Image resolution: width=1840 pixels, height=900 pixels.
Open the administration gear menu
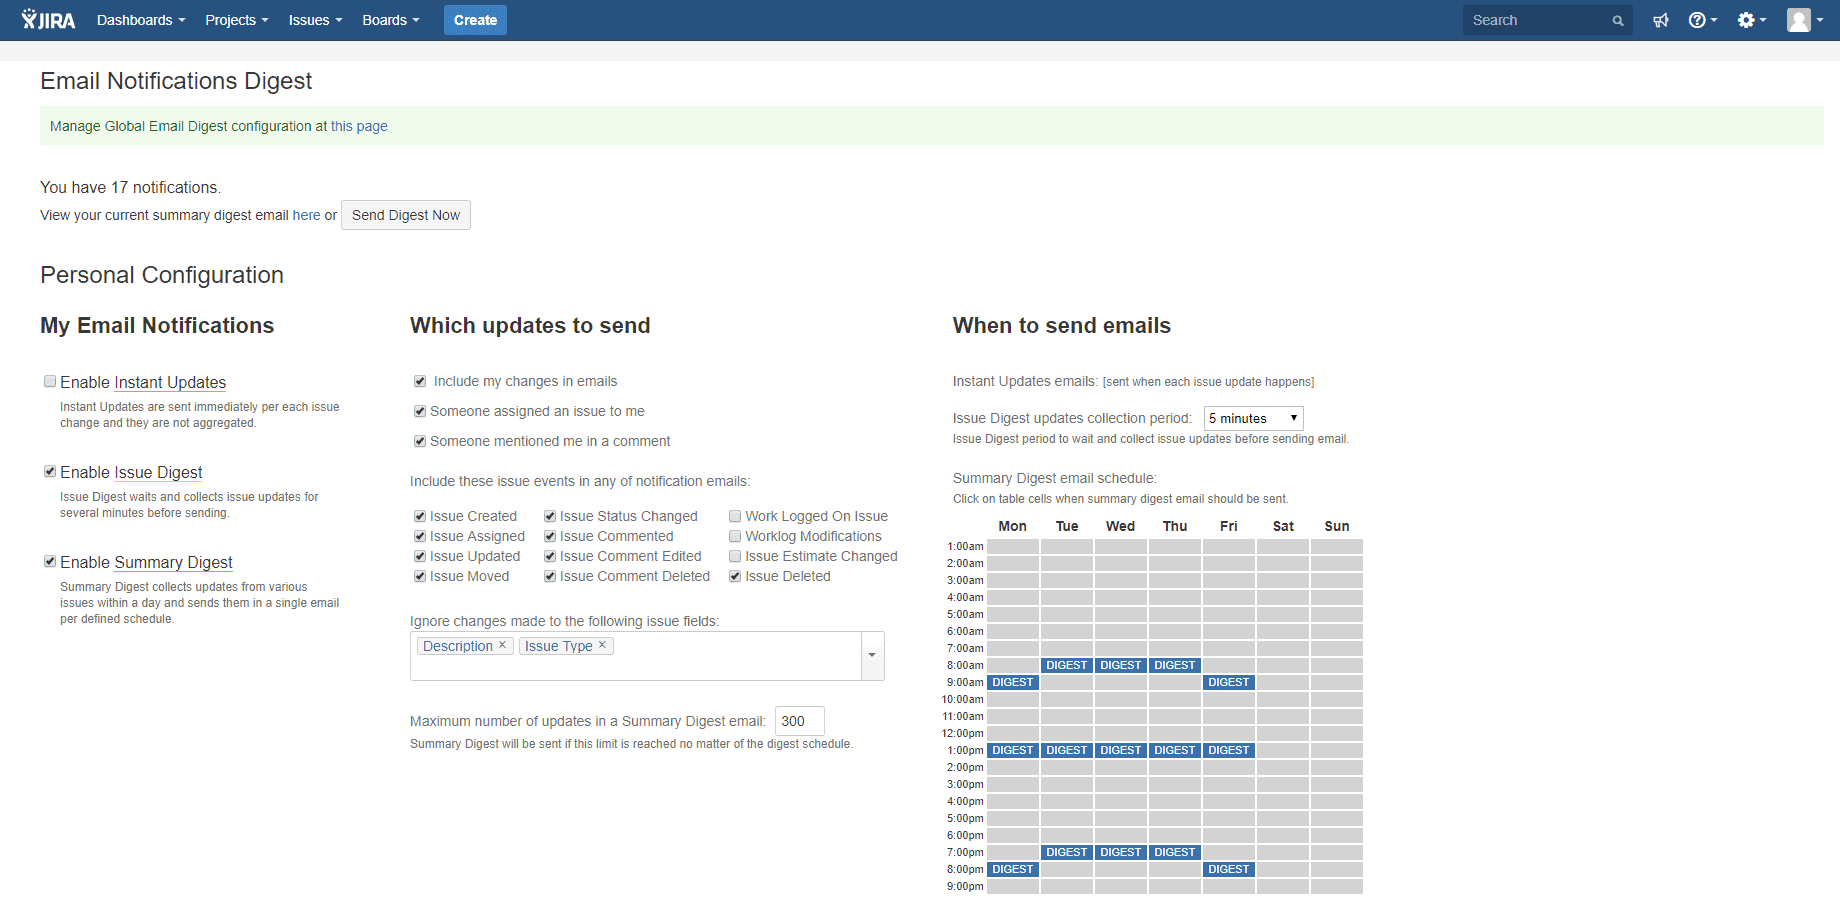point(1748,19)
